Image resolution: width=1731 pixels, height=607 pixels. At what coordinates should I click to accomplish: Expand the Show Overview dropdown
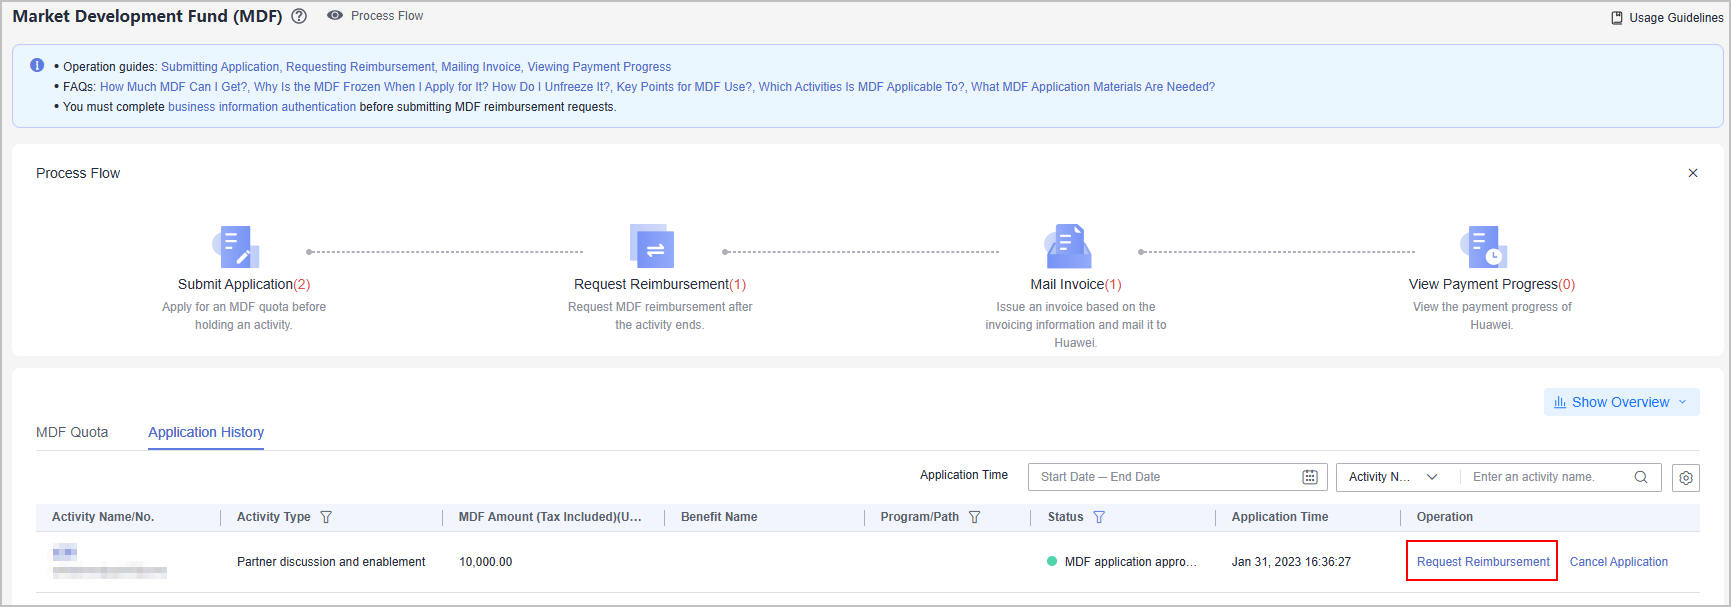1621,402
